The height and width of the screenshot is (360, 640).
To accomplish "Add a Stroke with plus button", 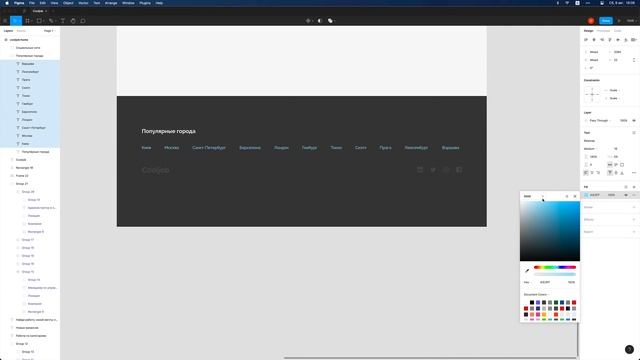I will click(634, 207).
